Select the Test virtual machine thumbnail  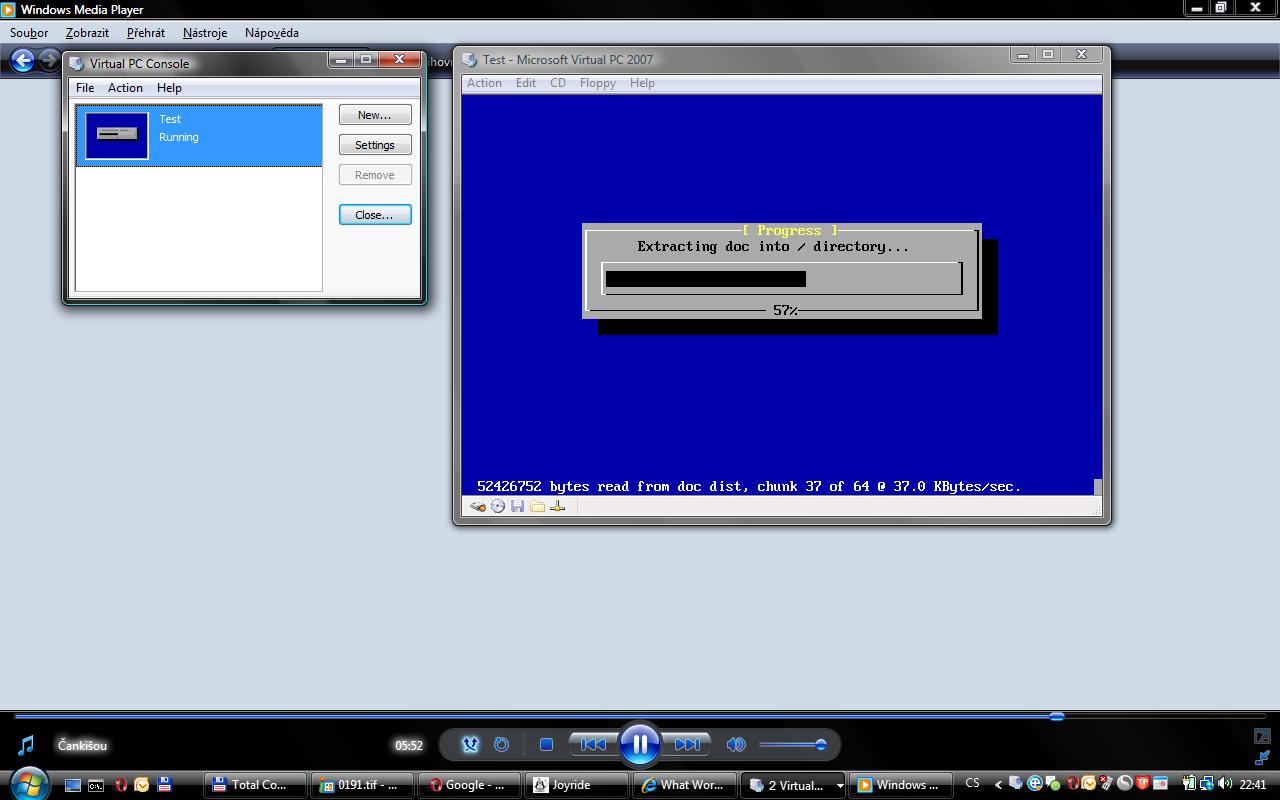[x=117, y=135]
